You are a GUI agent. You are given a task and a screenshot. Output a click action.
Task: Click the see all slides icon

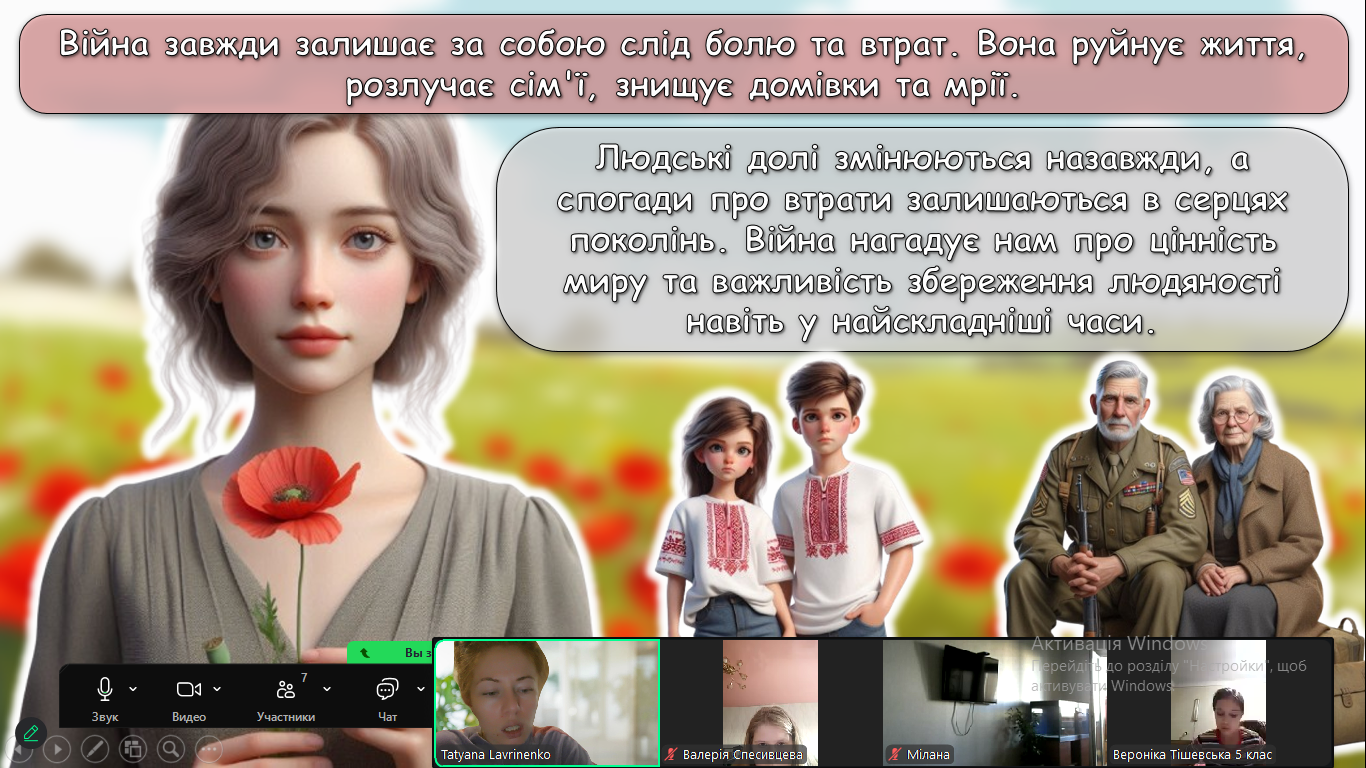click(x=132, y=748)
